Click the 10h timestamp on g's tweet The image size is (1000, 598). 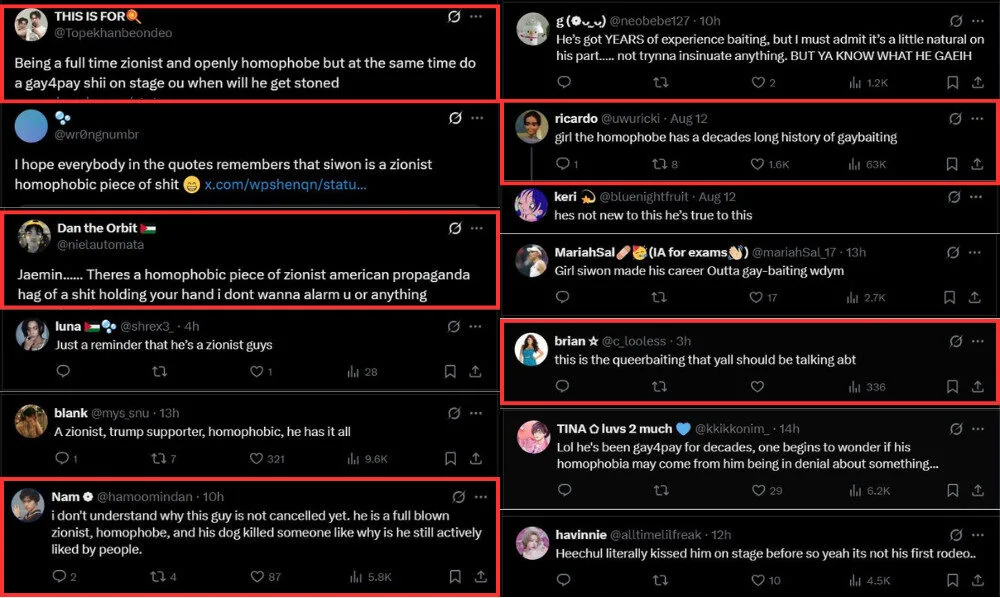(709, 21)
